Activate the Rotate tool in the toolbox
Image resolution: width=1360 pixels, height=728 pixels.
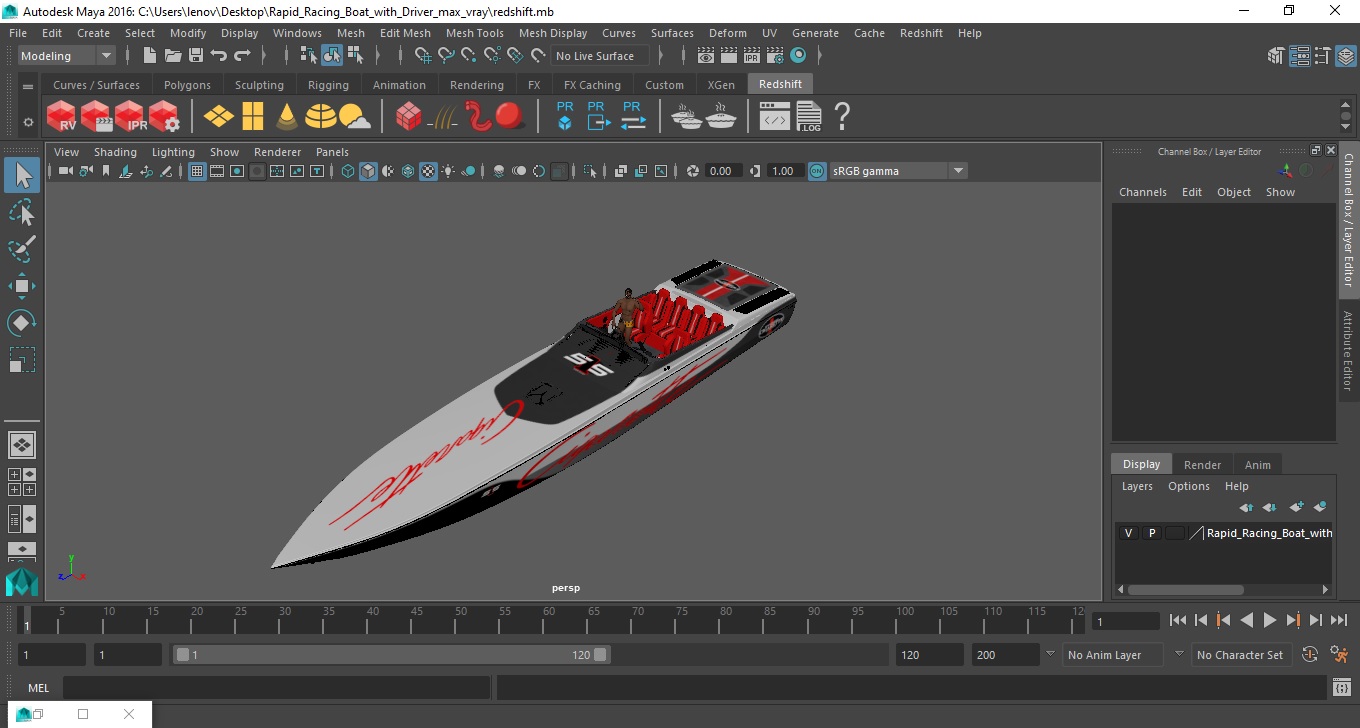click(x=22, y=323)
